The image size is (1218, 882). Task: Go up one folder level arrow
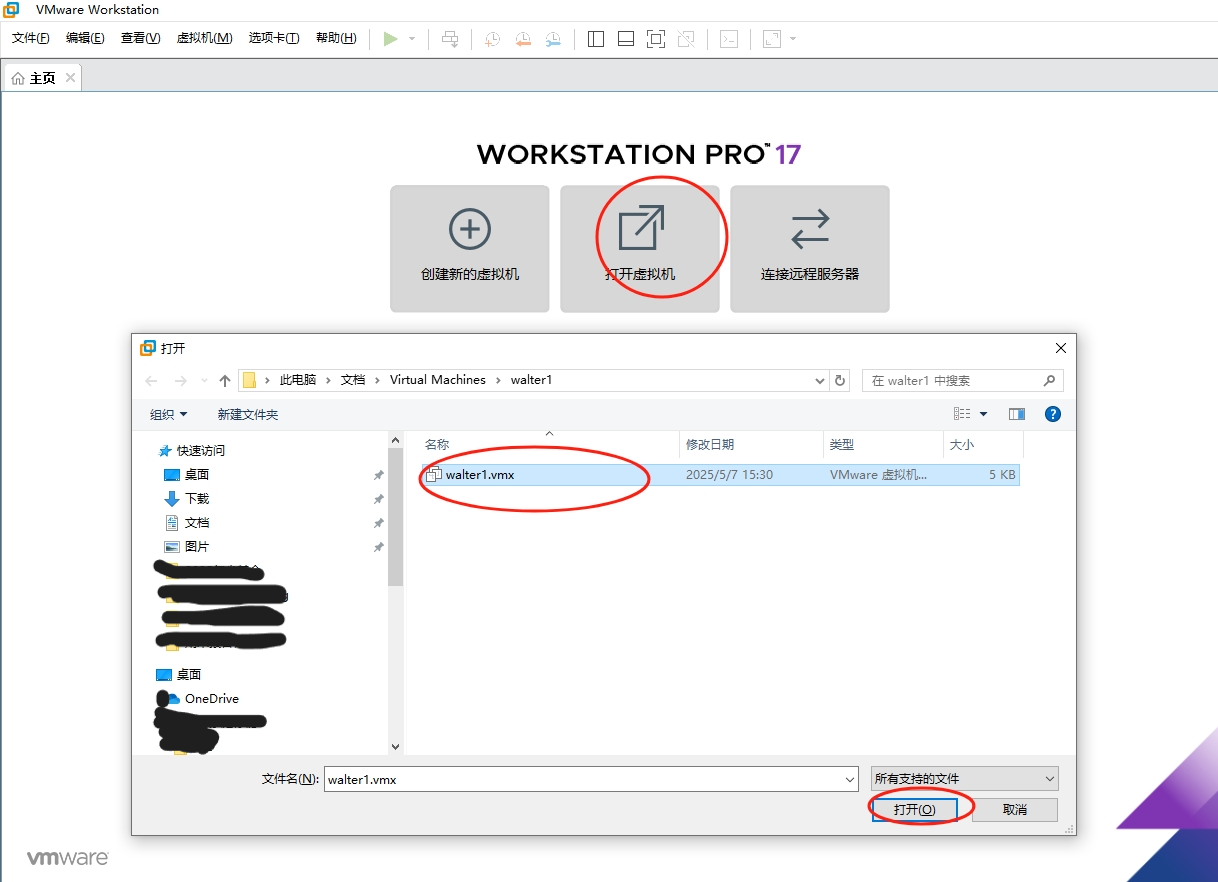[225, 380]
